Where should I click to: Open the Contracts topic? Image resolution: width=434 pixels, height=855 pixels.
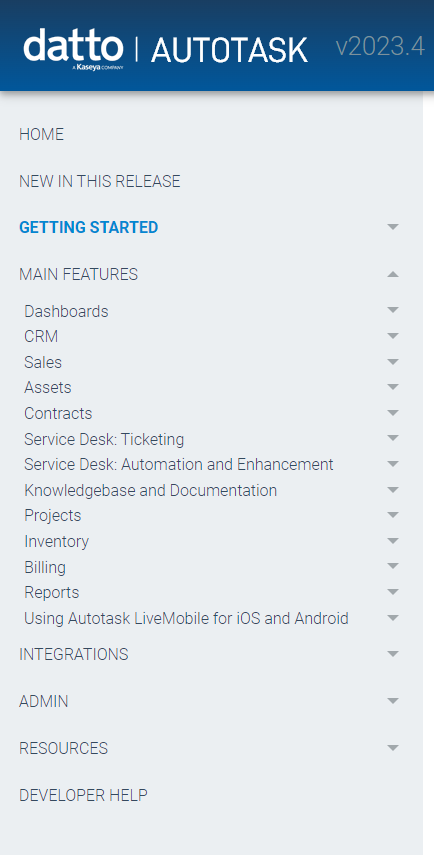click(x=58, y=413)
